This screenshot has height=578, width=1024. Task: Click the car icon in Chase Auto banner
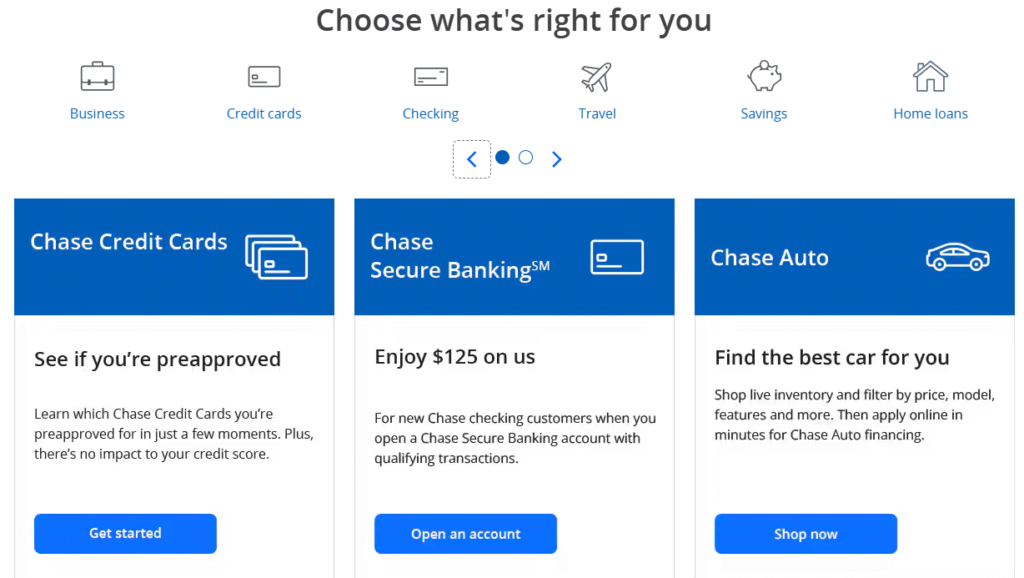click(957, 257)
